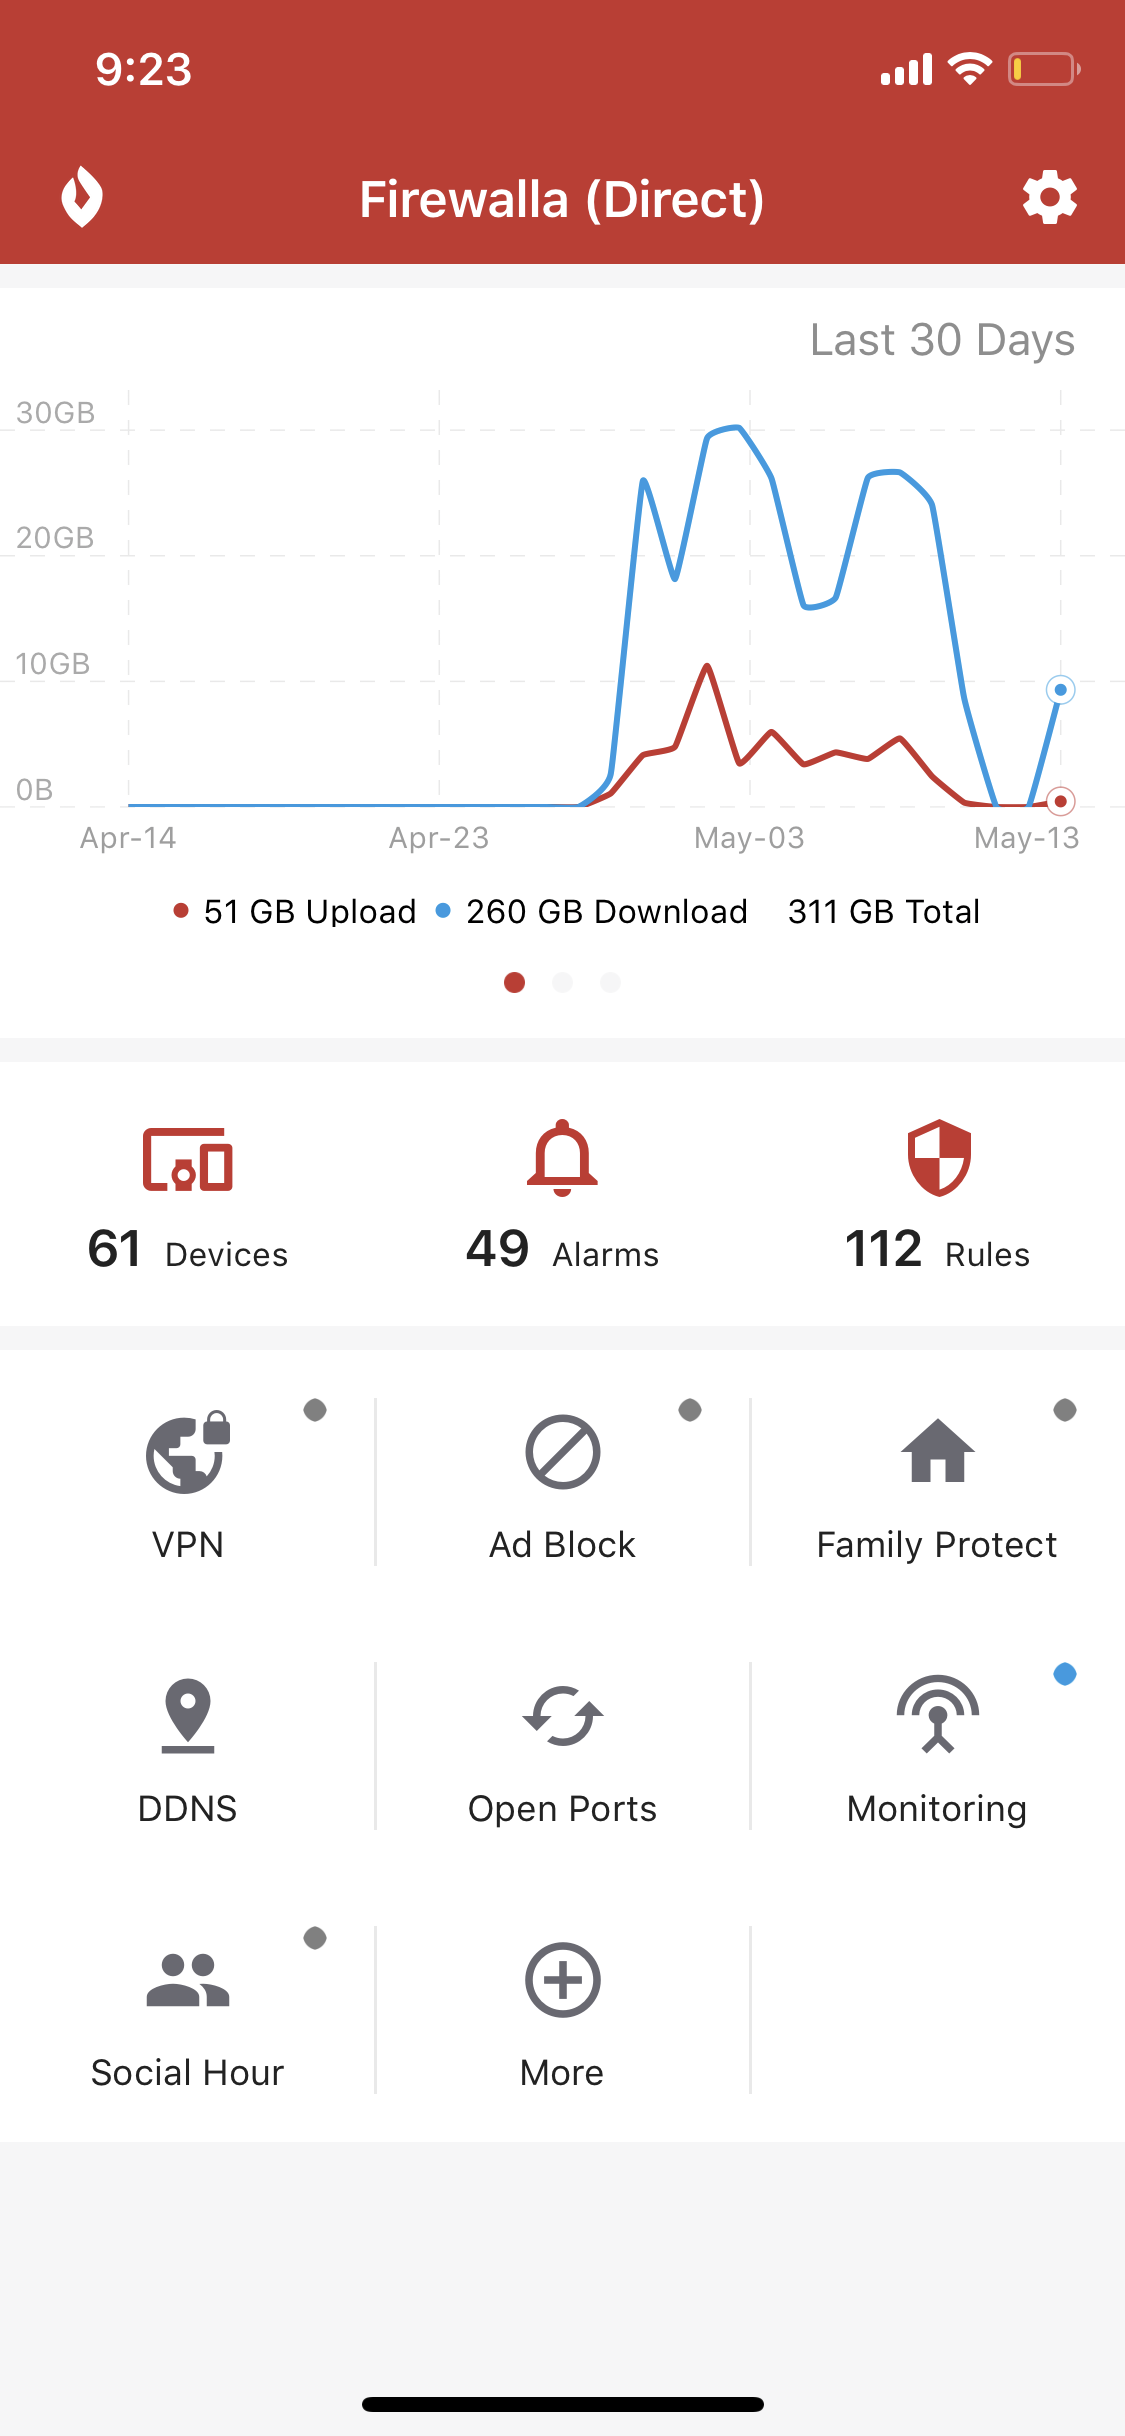Tap the More plus icon
This screenshot has height=2436, width=1125.
click(562, 1981)
